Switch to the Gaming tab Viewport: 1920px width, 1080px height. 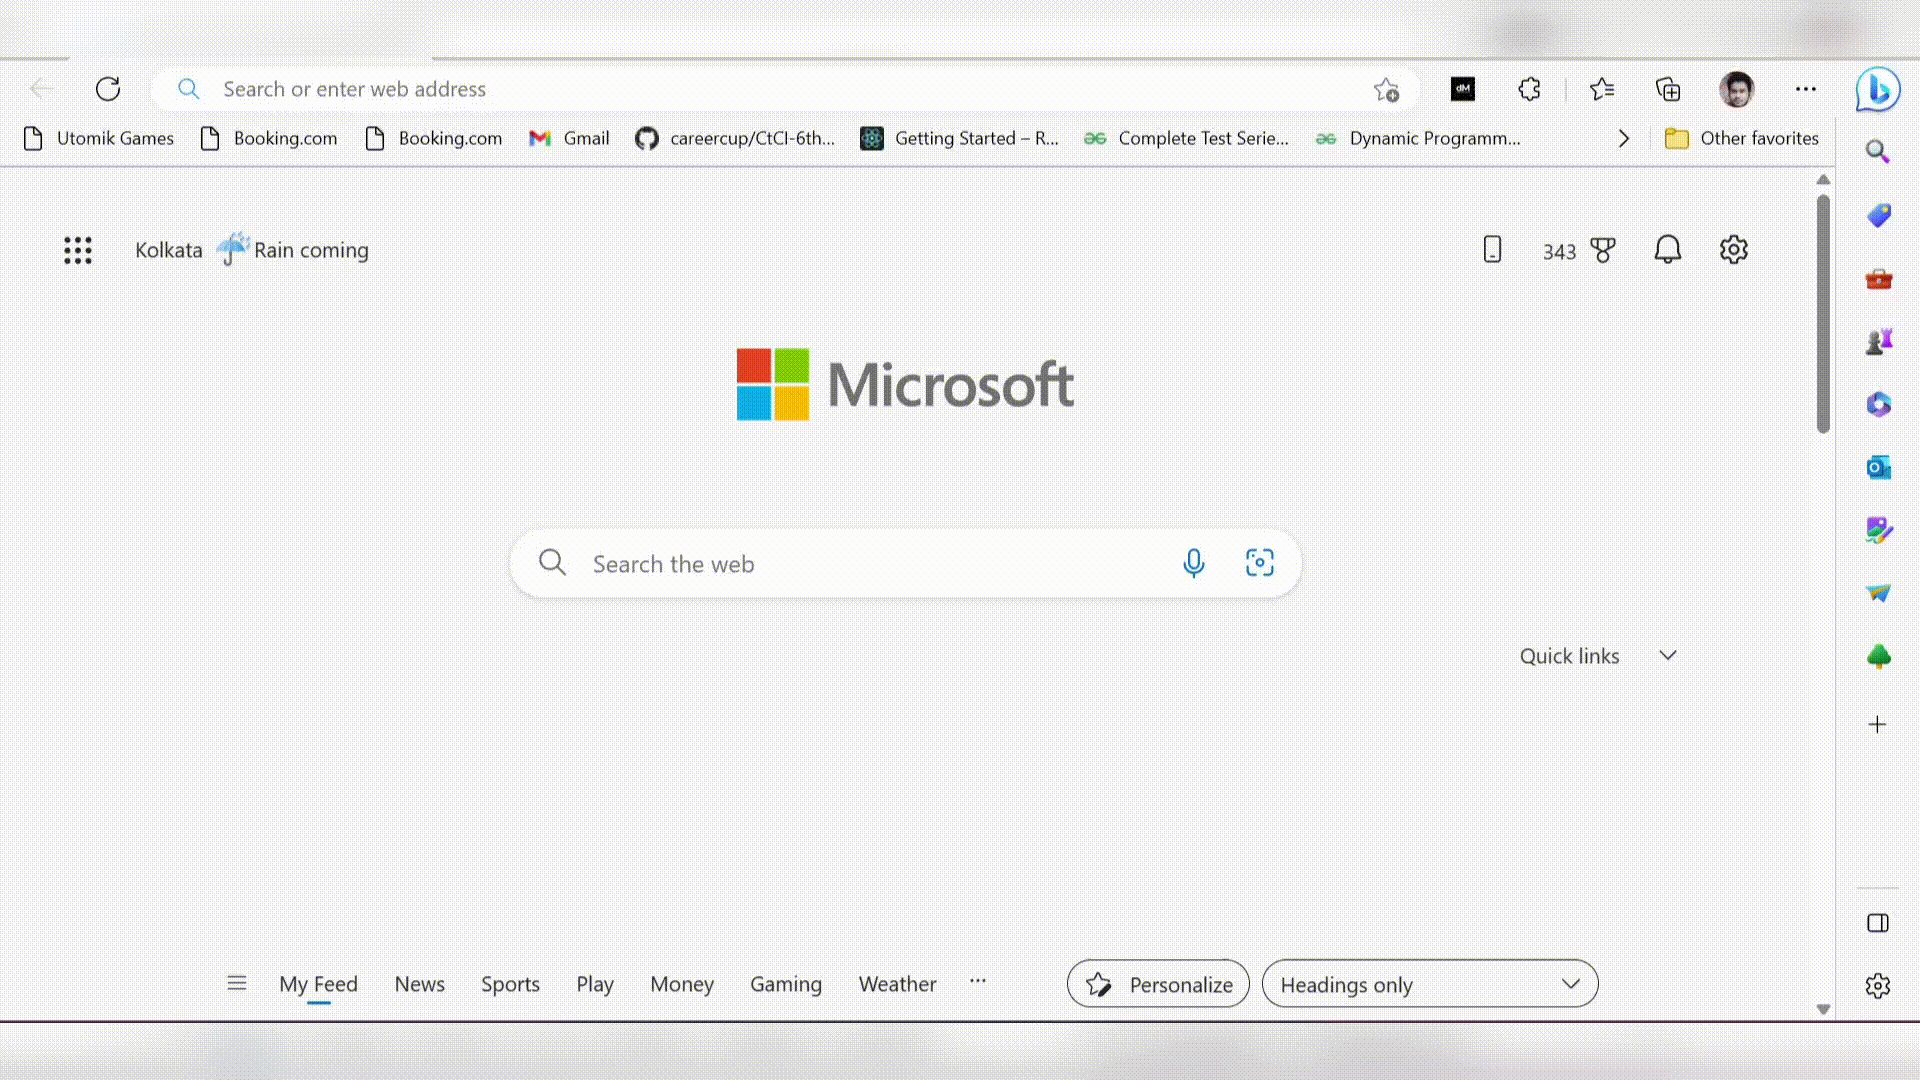786,984
